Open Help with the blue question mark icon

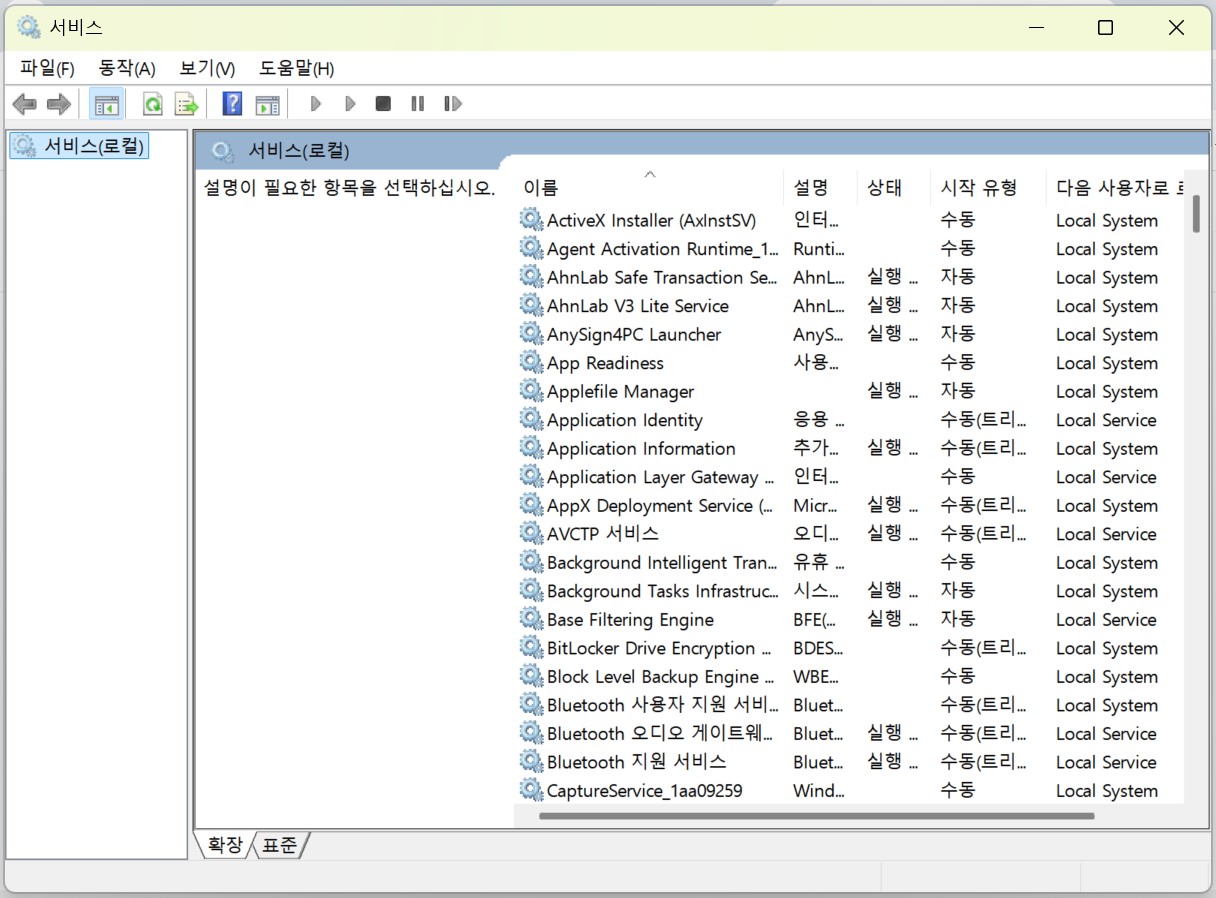pyautogui.click(x=231, y=103)
